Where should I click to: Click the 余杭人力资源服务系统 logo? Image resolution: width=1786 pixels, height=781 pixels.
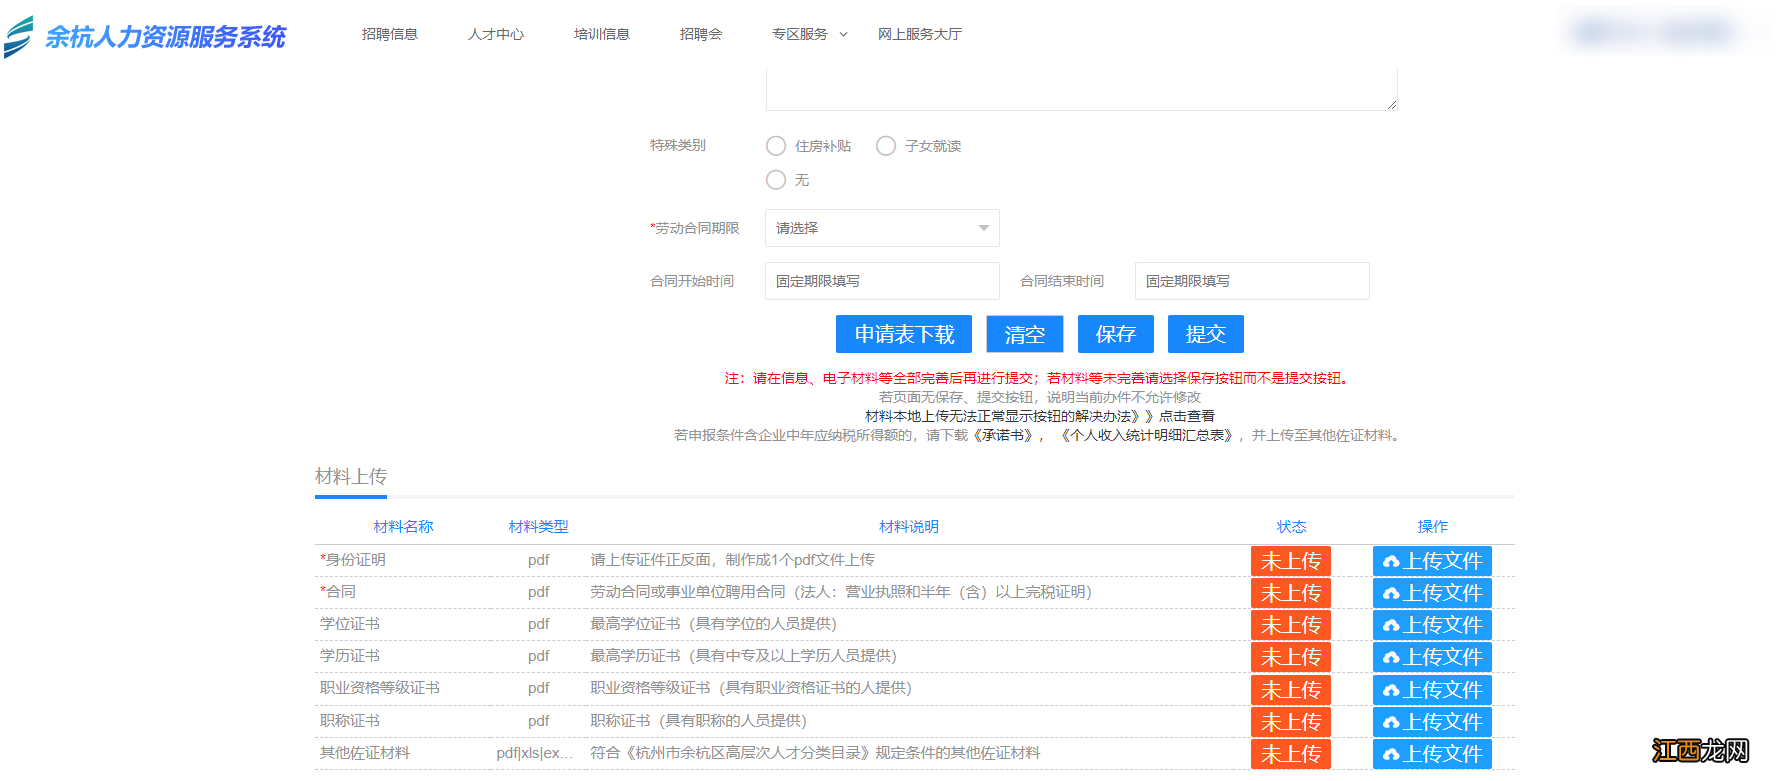pyautogui.click(x=145, y=36)
